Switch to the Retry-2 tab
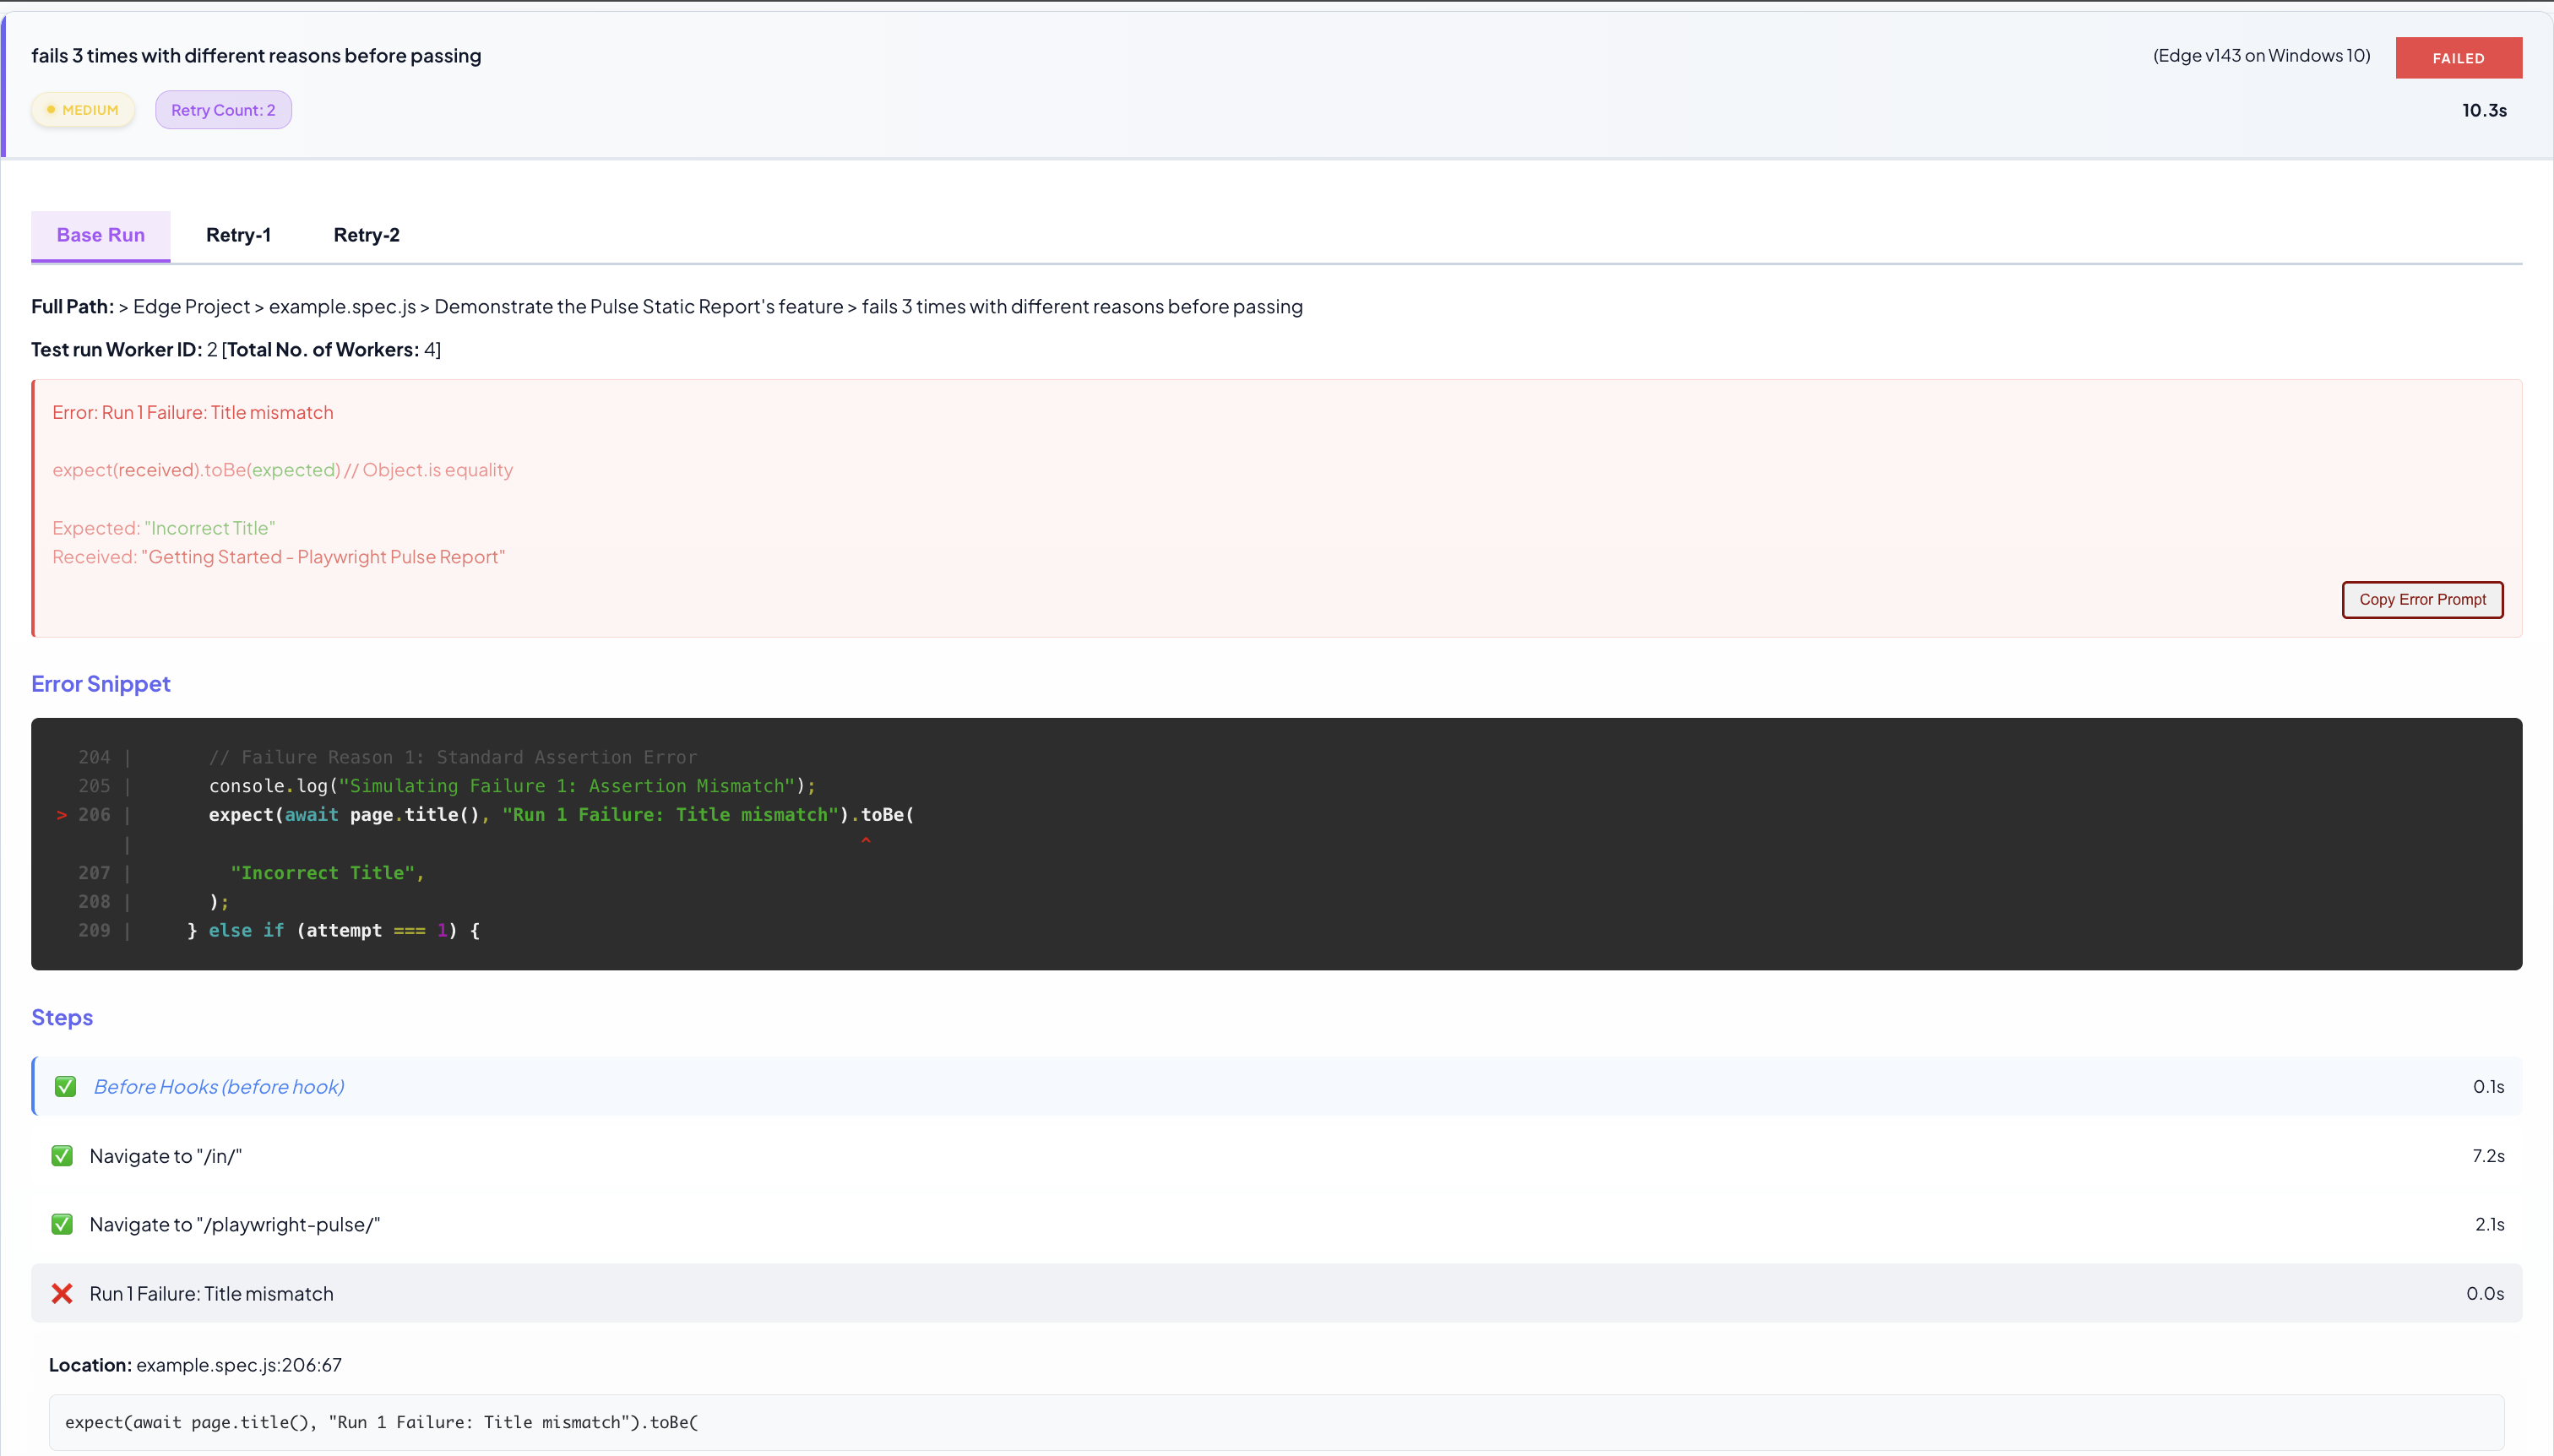Viewport: 2554px width, 1456px height. pyautogui.click(x=366, y=235)
